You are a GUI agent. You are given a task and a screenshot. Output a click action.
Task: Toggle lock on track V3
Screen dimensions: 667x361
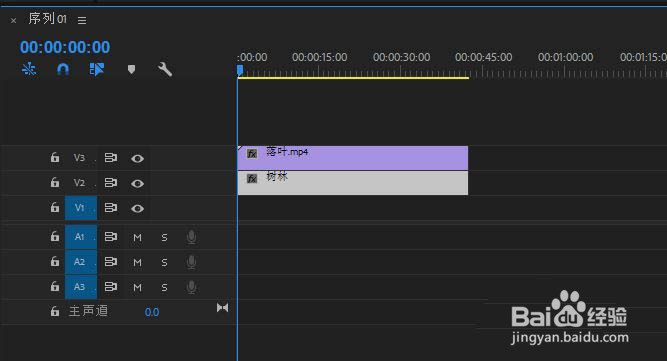(55, 158)
